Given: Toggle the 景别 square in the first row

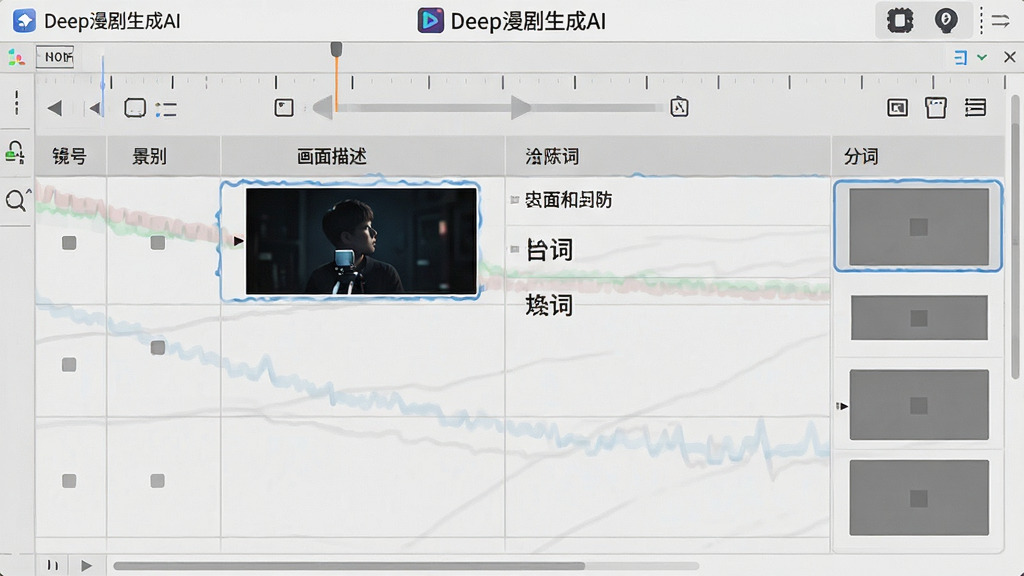Looking at the screenshot, I should coord(157,243).
